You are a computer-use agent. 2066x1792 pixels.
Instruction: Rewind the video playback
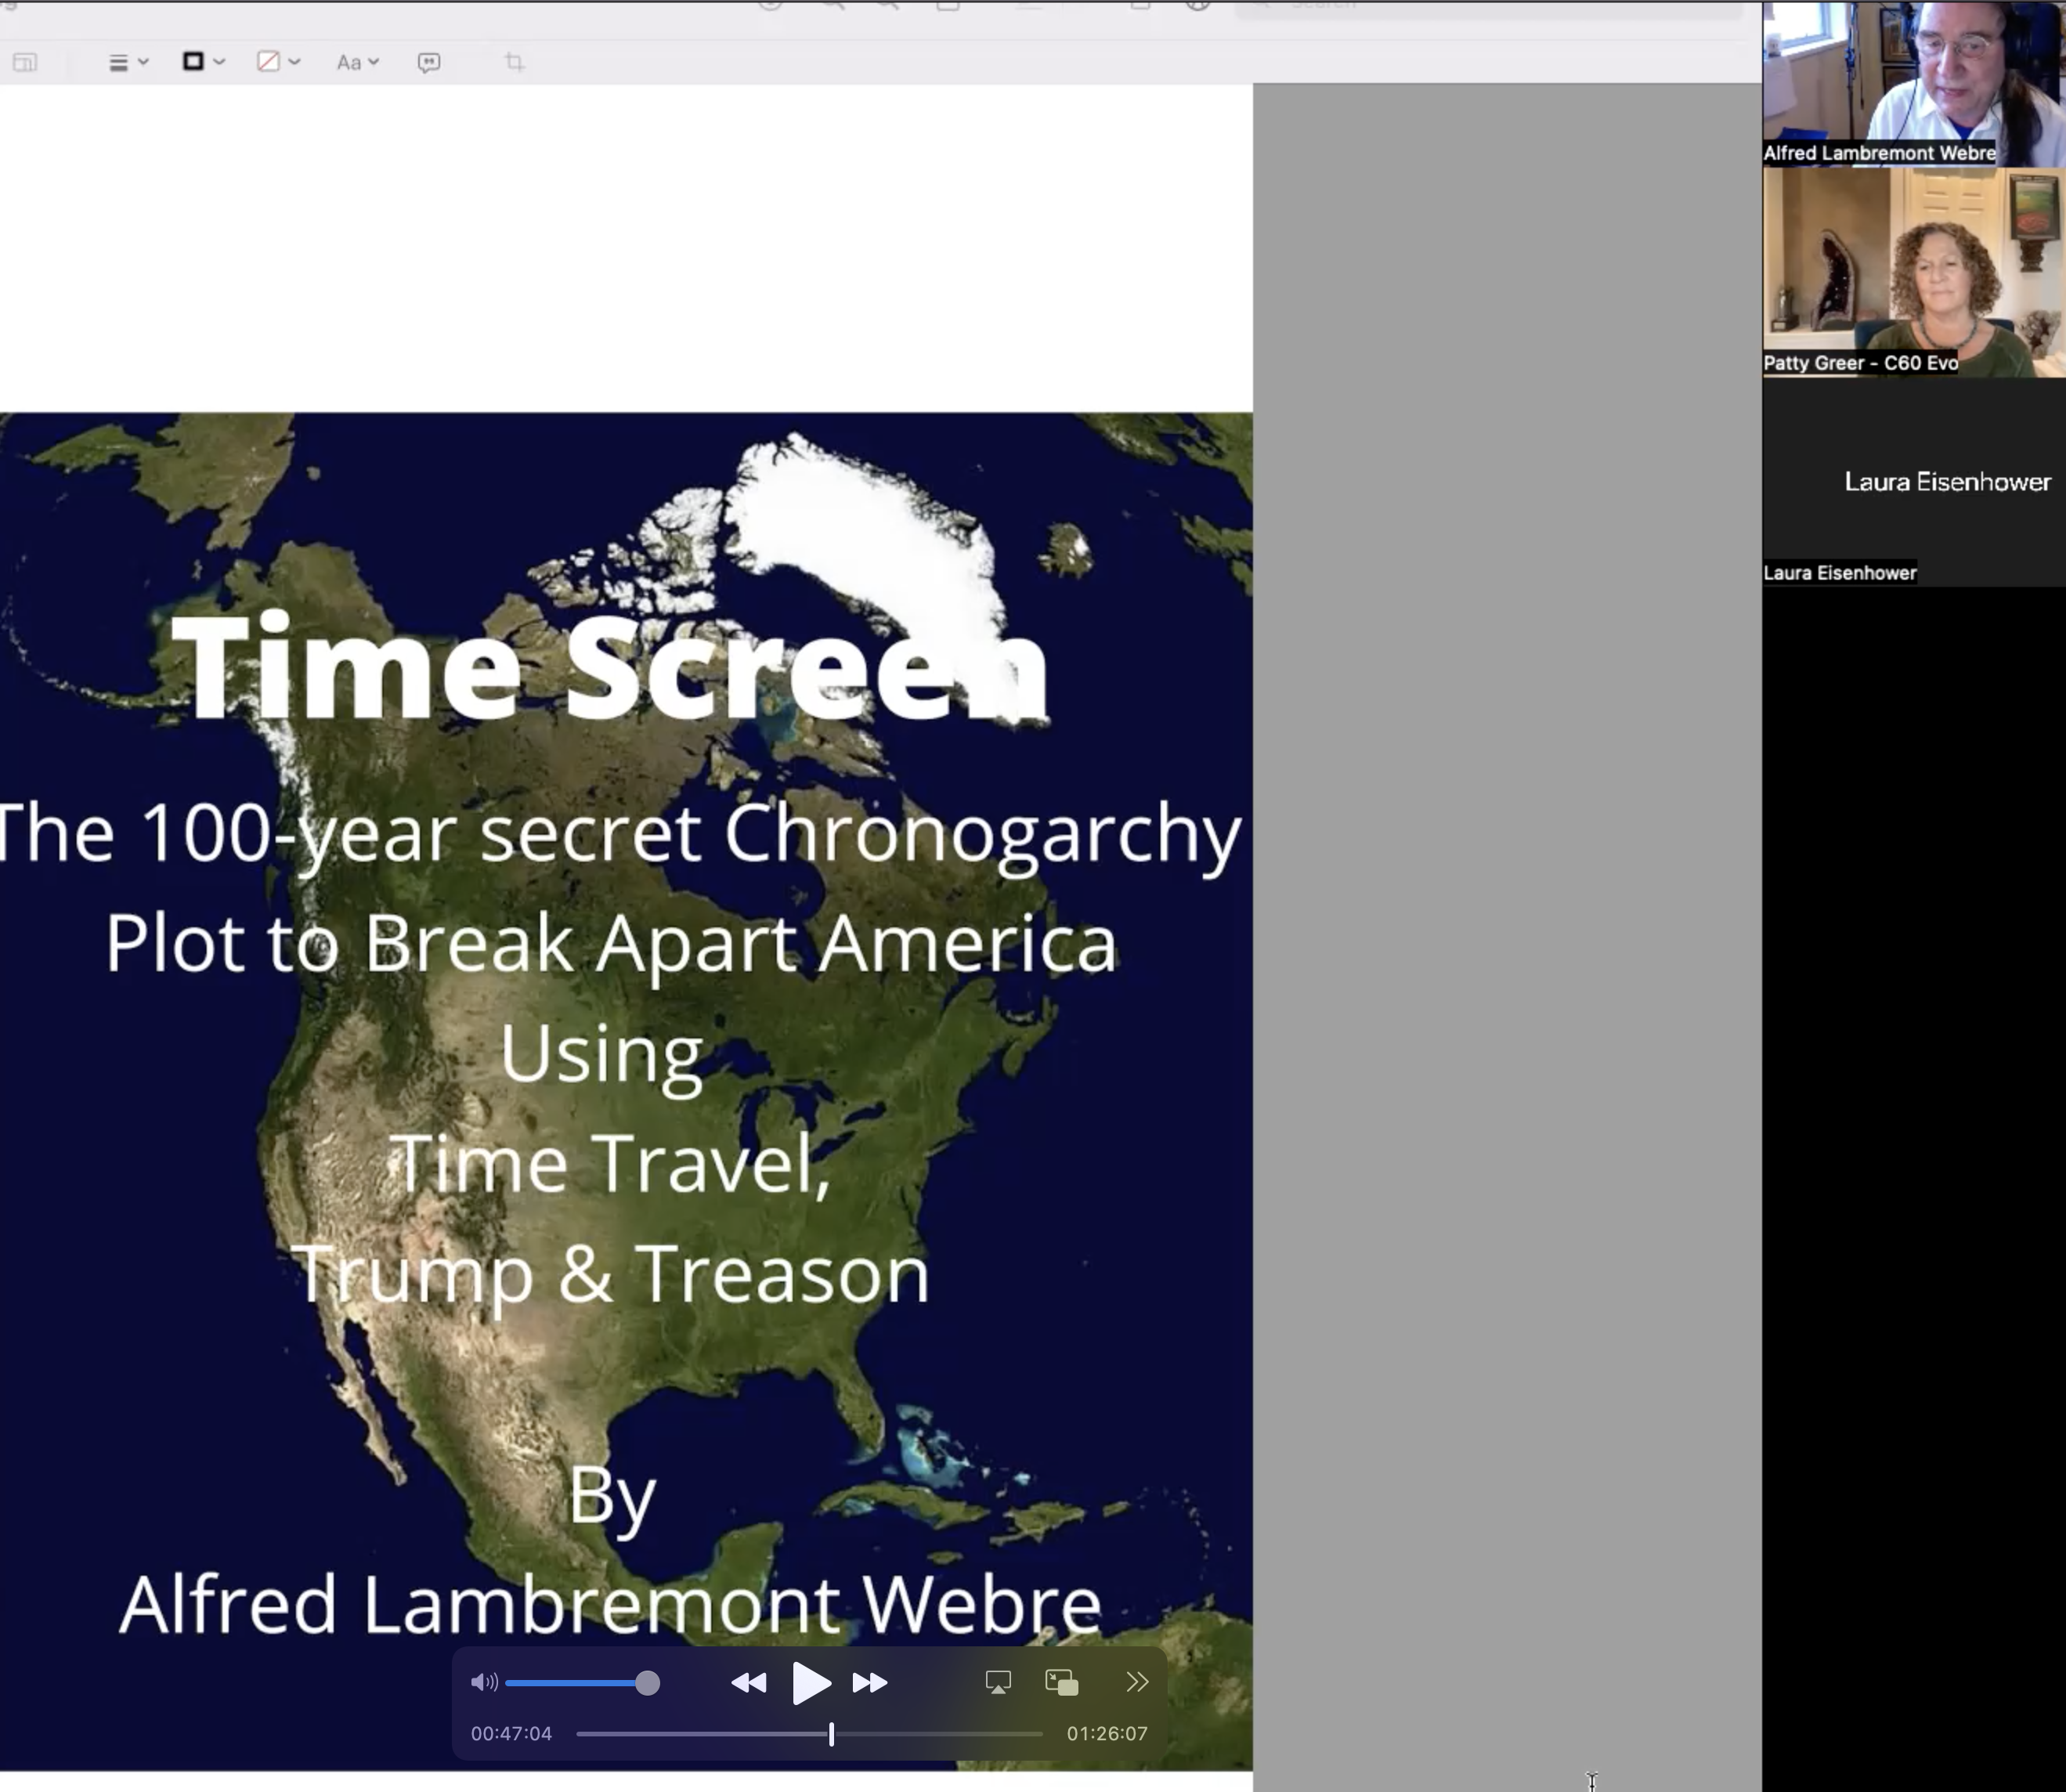[x=748, y=1683]
